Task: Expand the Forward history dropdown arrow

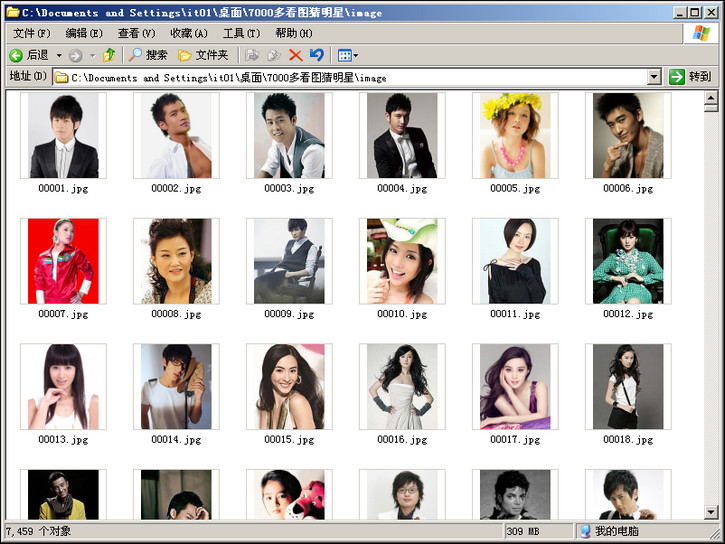Action: pyautogui.click(x=92, y=56)
